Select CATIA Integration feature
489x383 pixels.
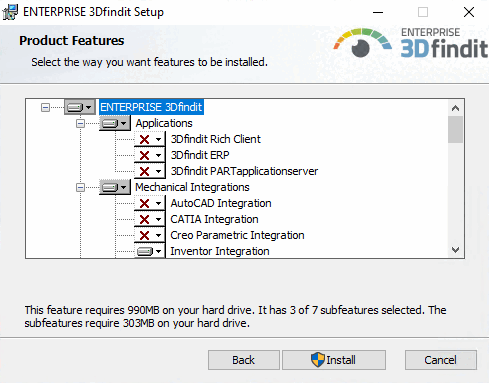[214, 219]
